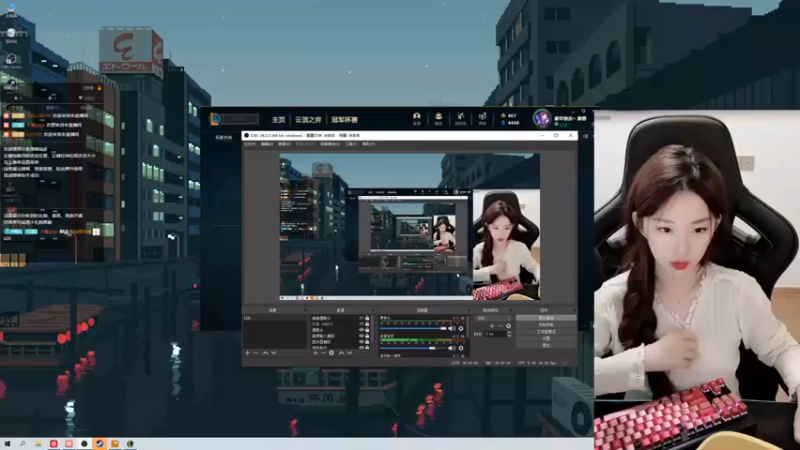Click Windows Start button on taskbar

(7, 444)
